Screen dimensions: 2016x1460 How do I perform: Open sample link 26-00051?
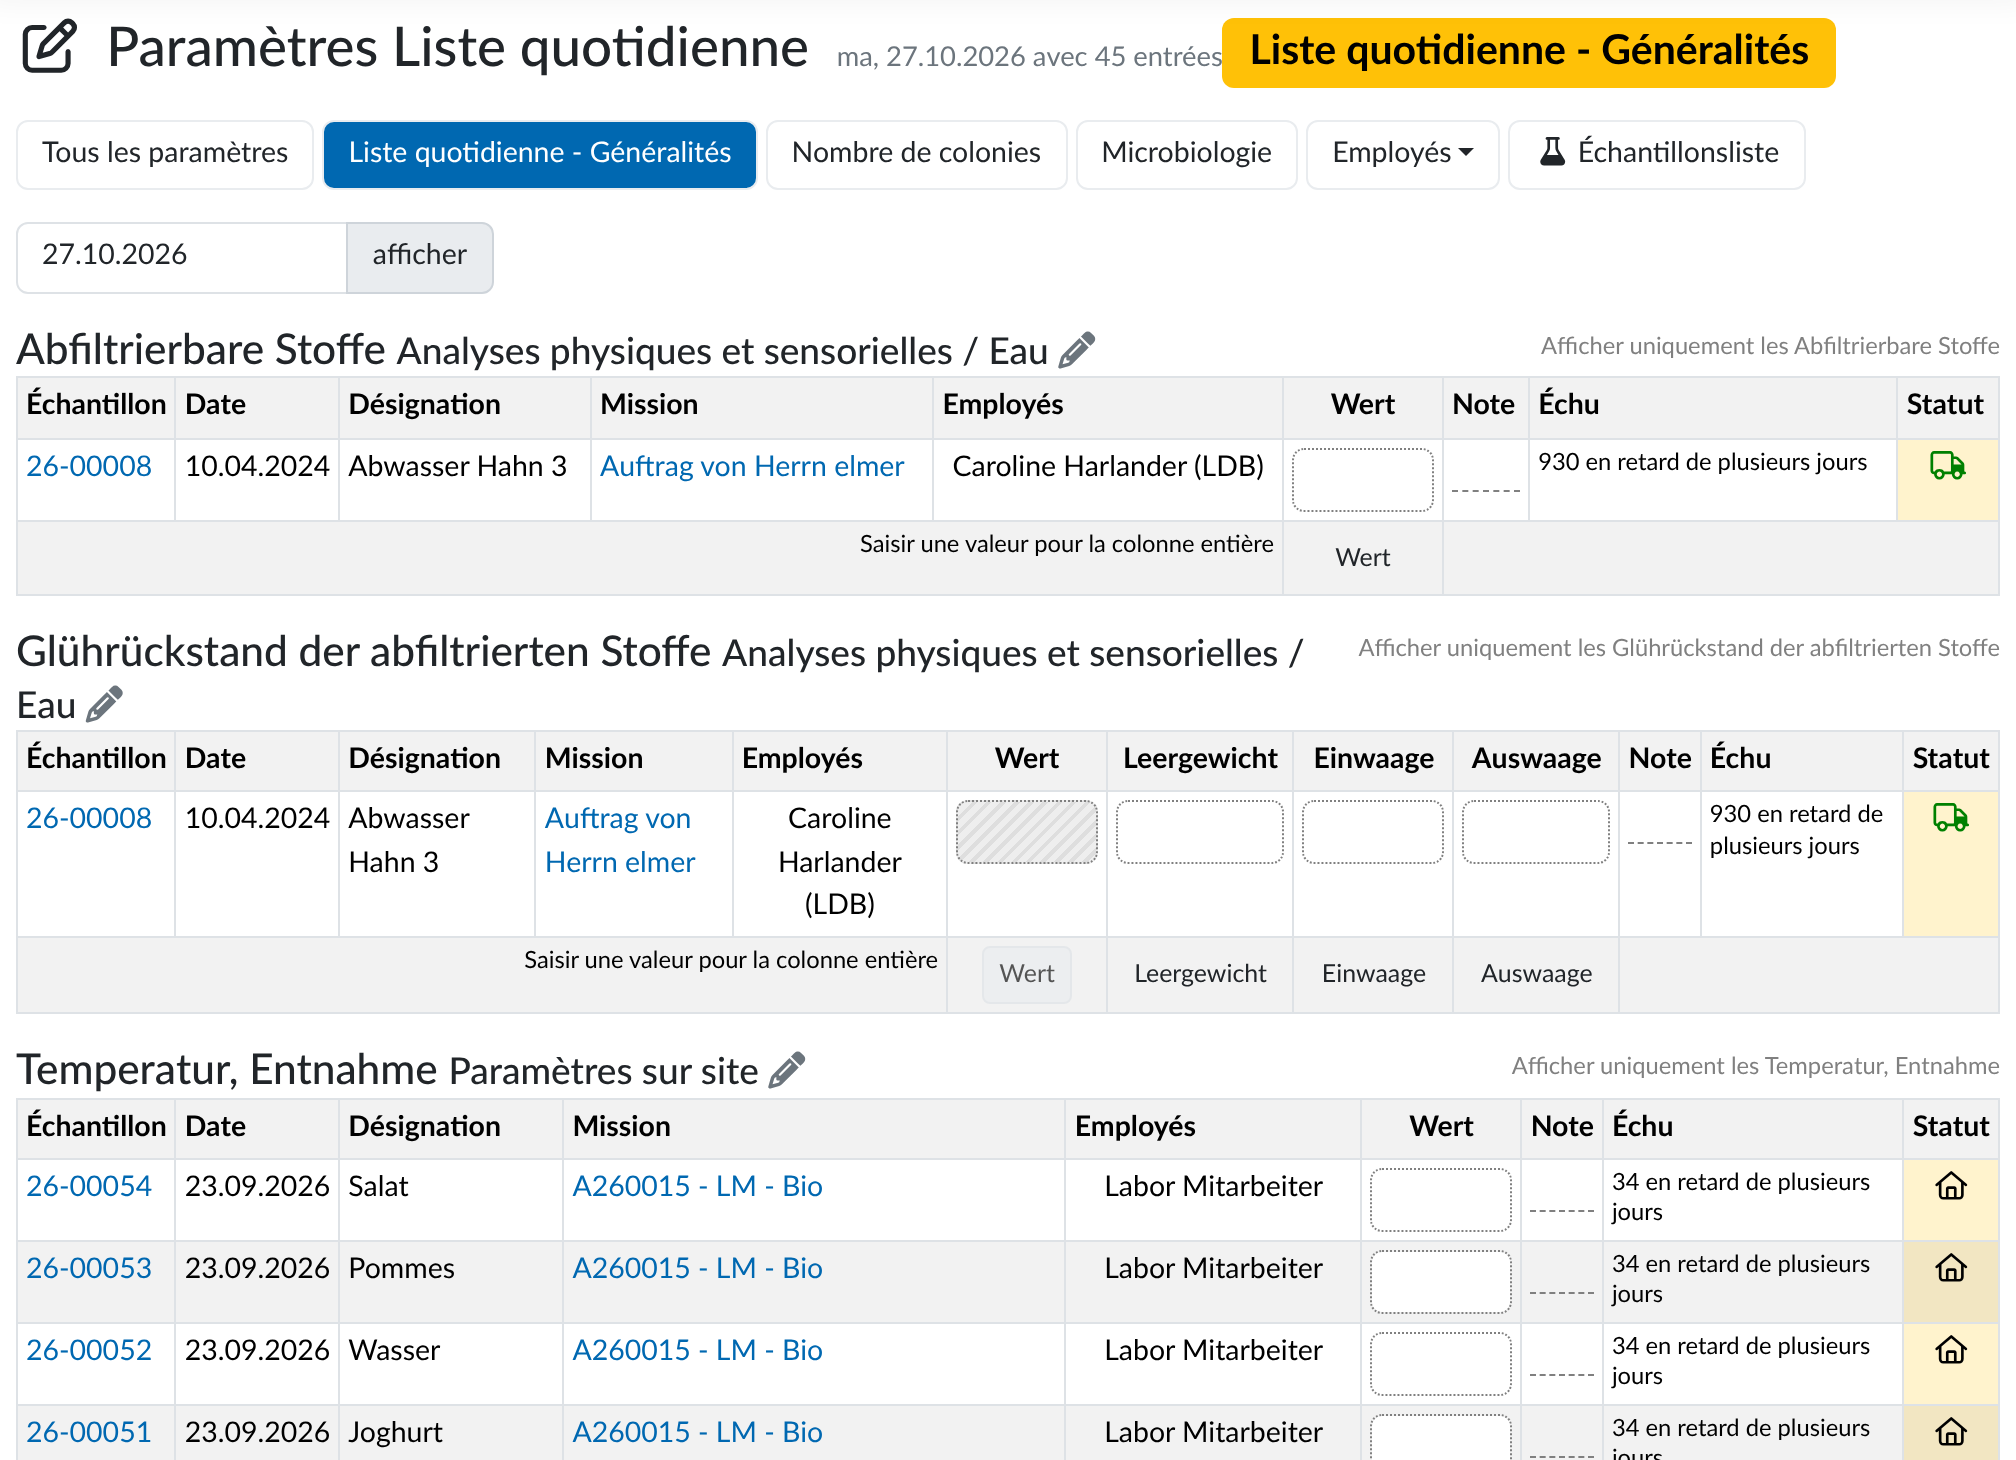[89, 1432]
